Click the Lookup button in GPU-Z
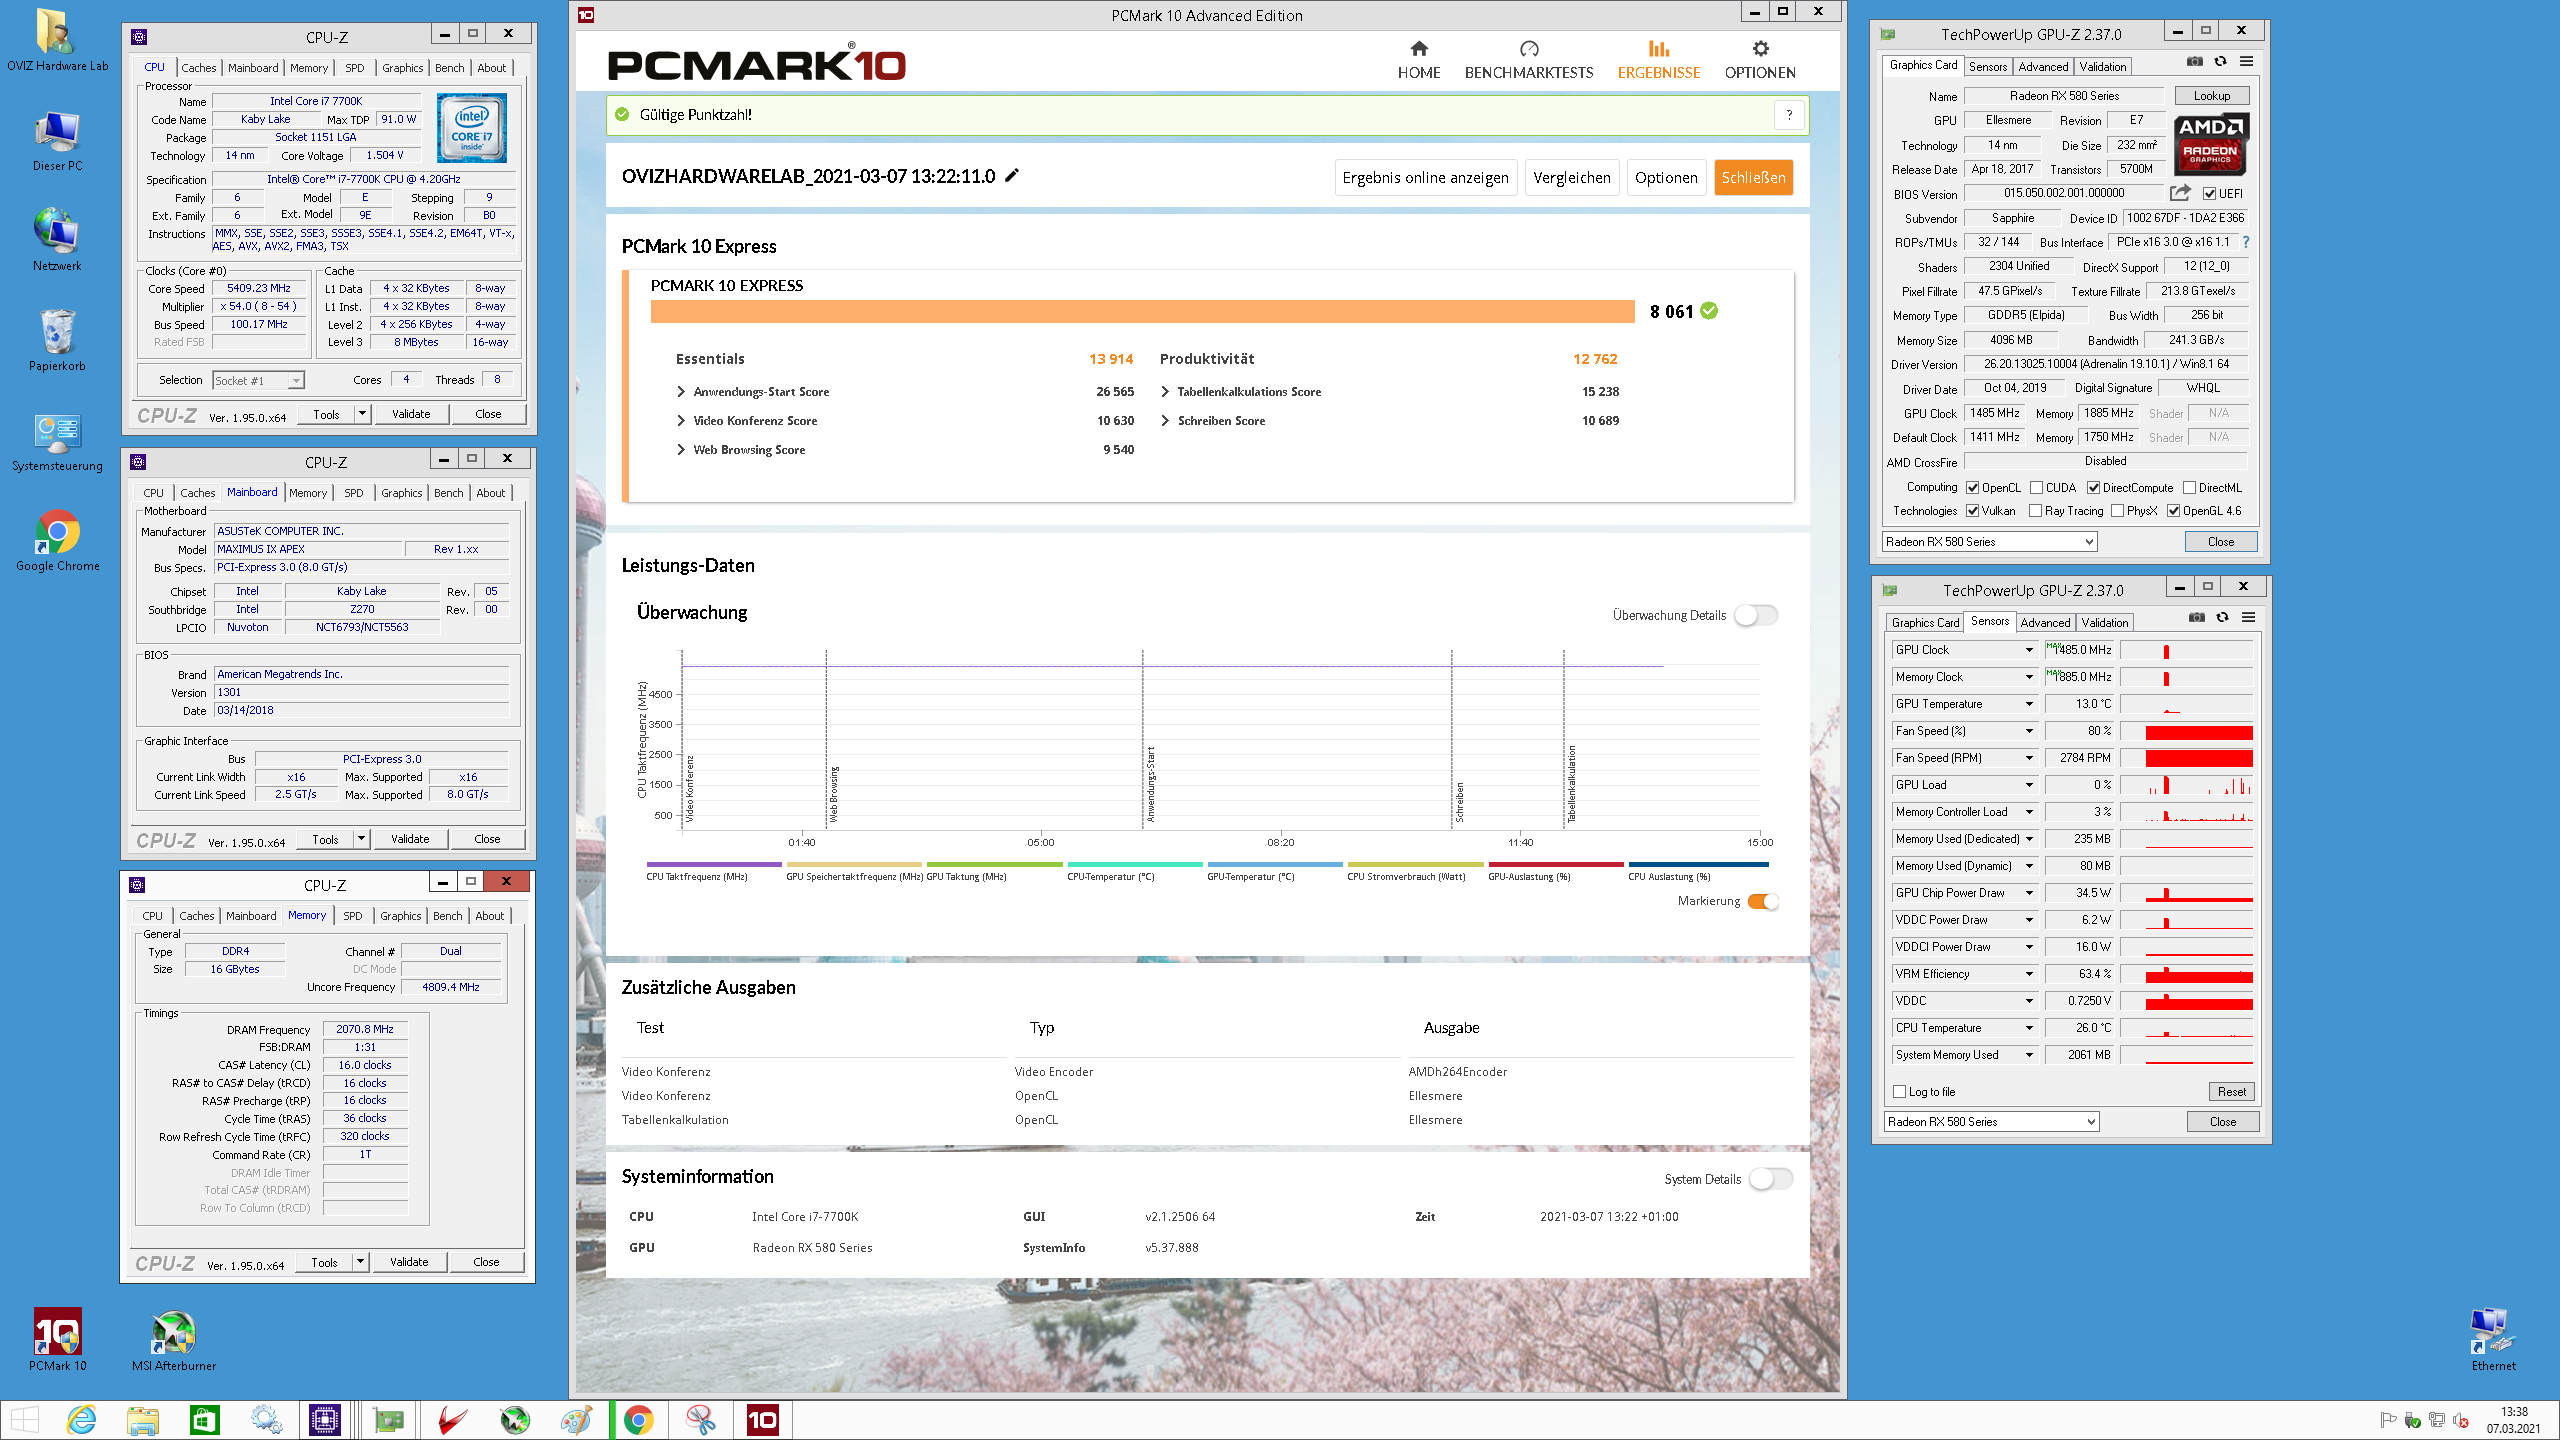 point(2212,96)
